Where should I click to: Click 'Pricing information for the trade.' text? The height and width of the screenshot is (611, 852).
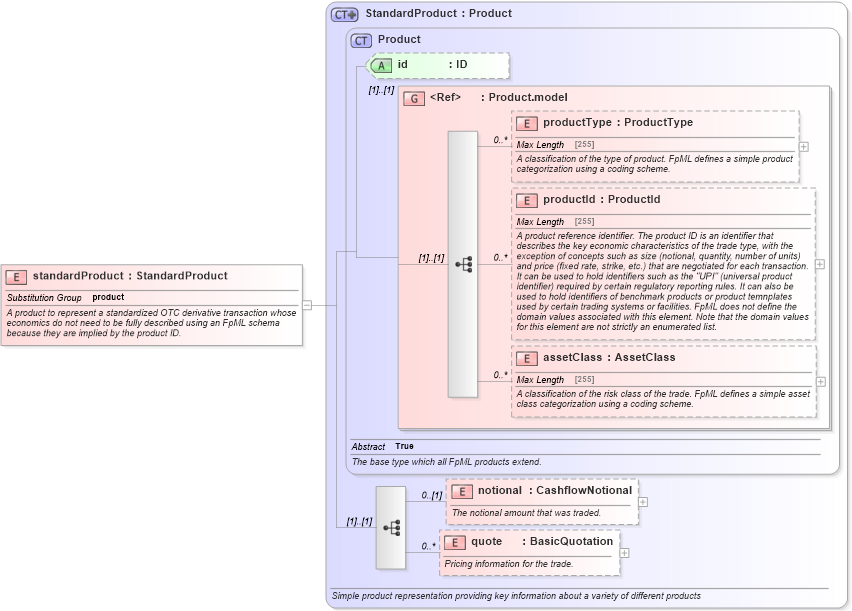pos(508,564)
